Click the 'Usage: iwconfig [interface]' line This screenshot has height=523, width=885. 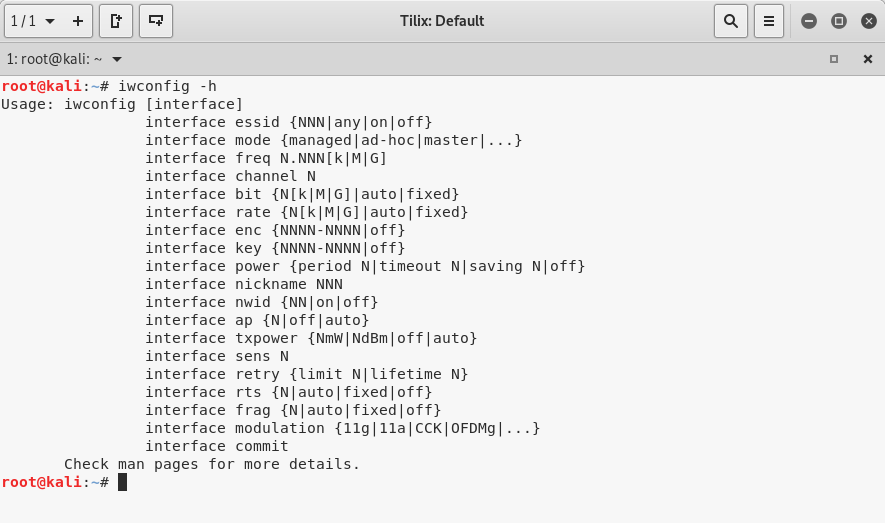(x=122, y=104)
